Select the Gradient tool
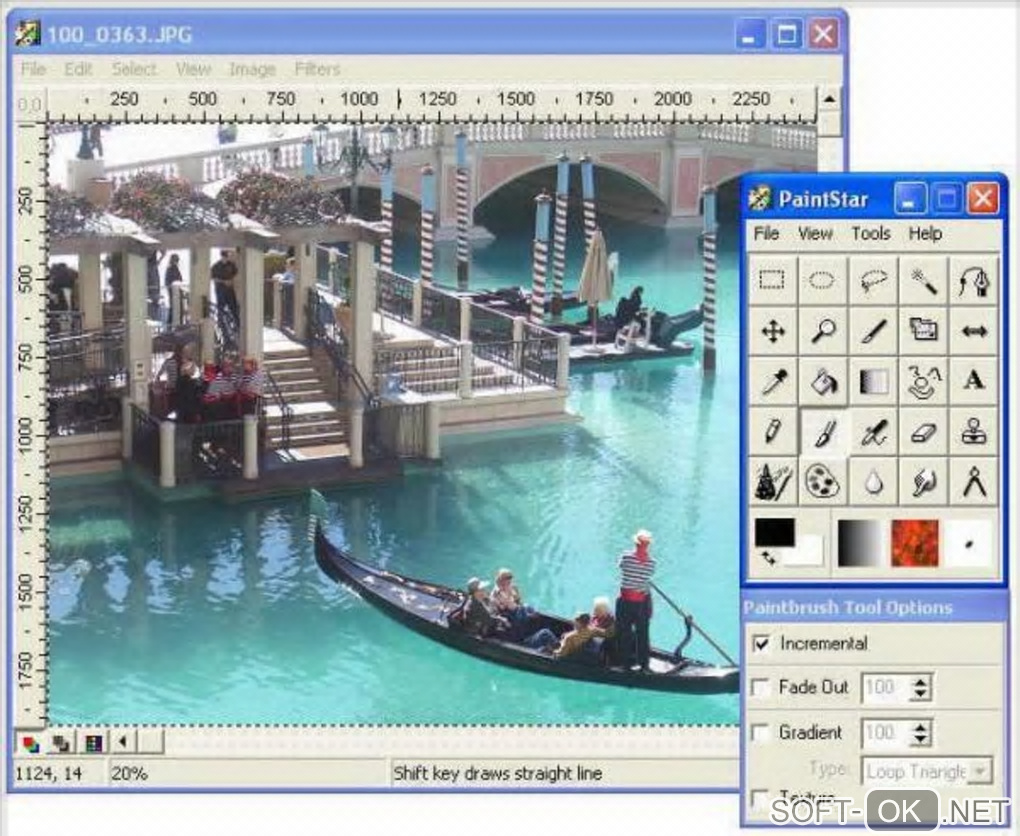Image resolution: width=1020 pixels, height=836 pixels. pos(873,381)
